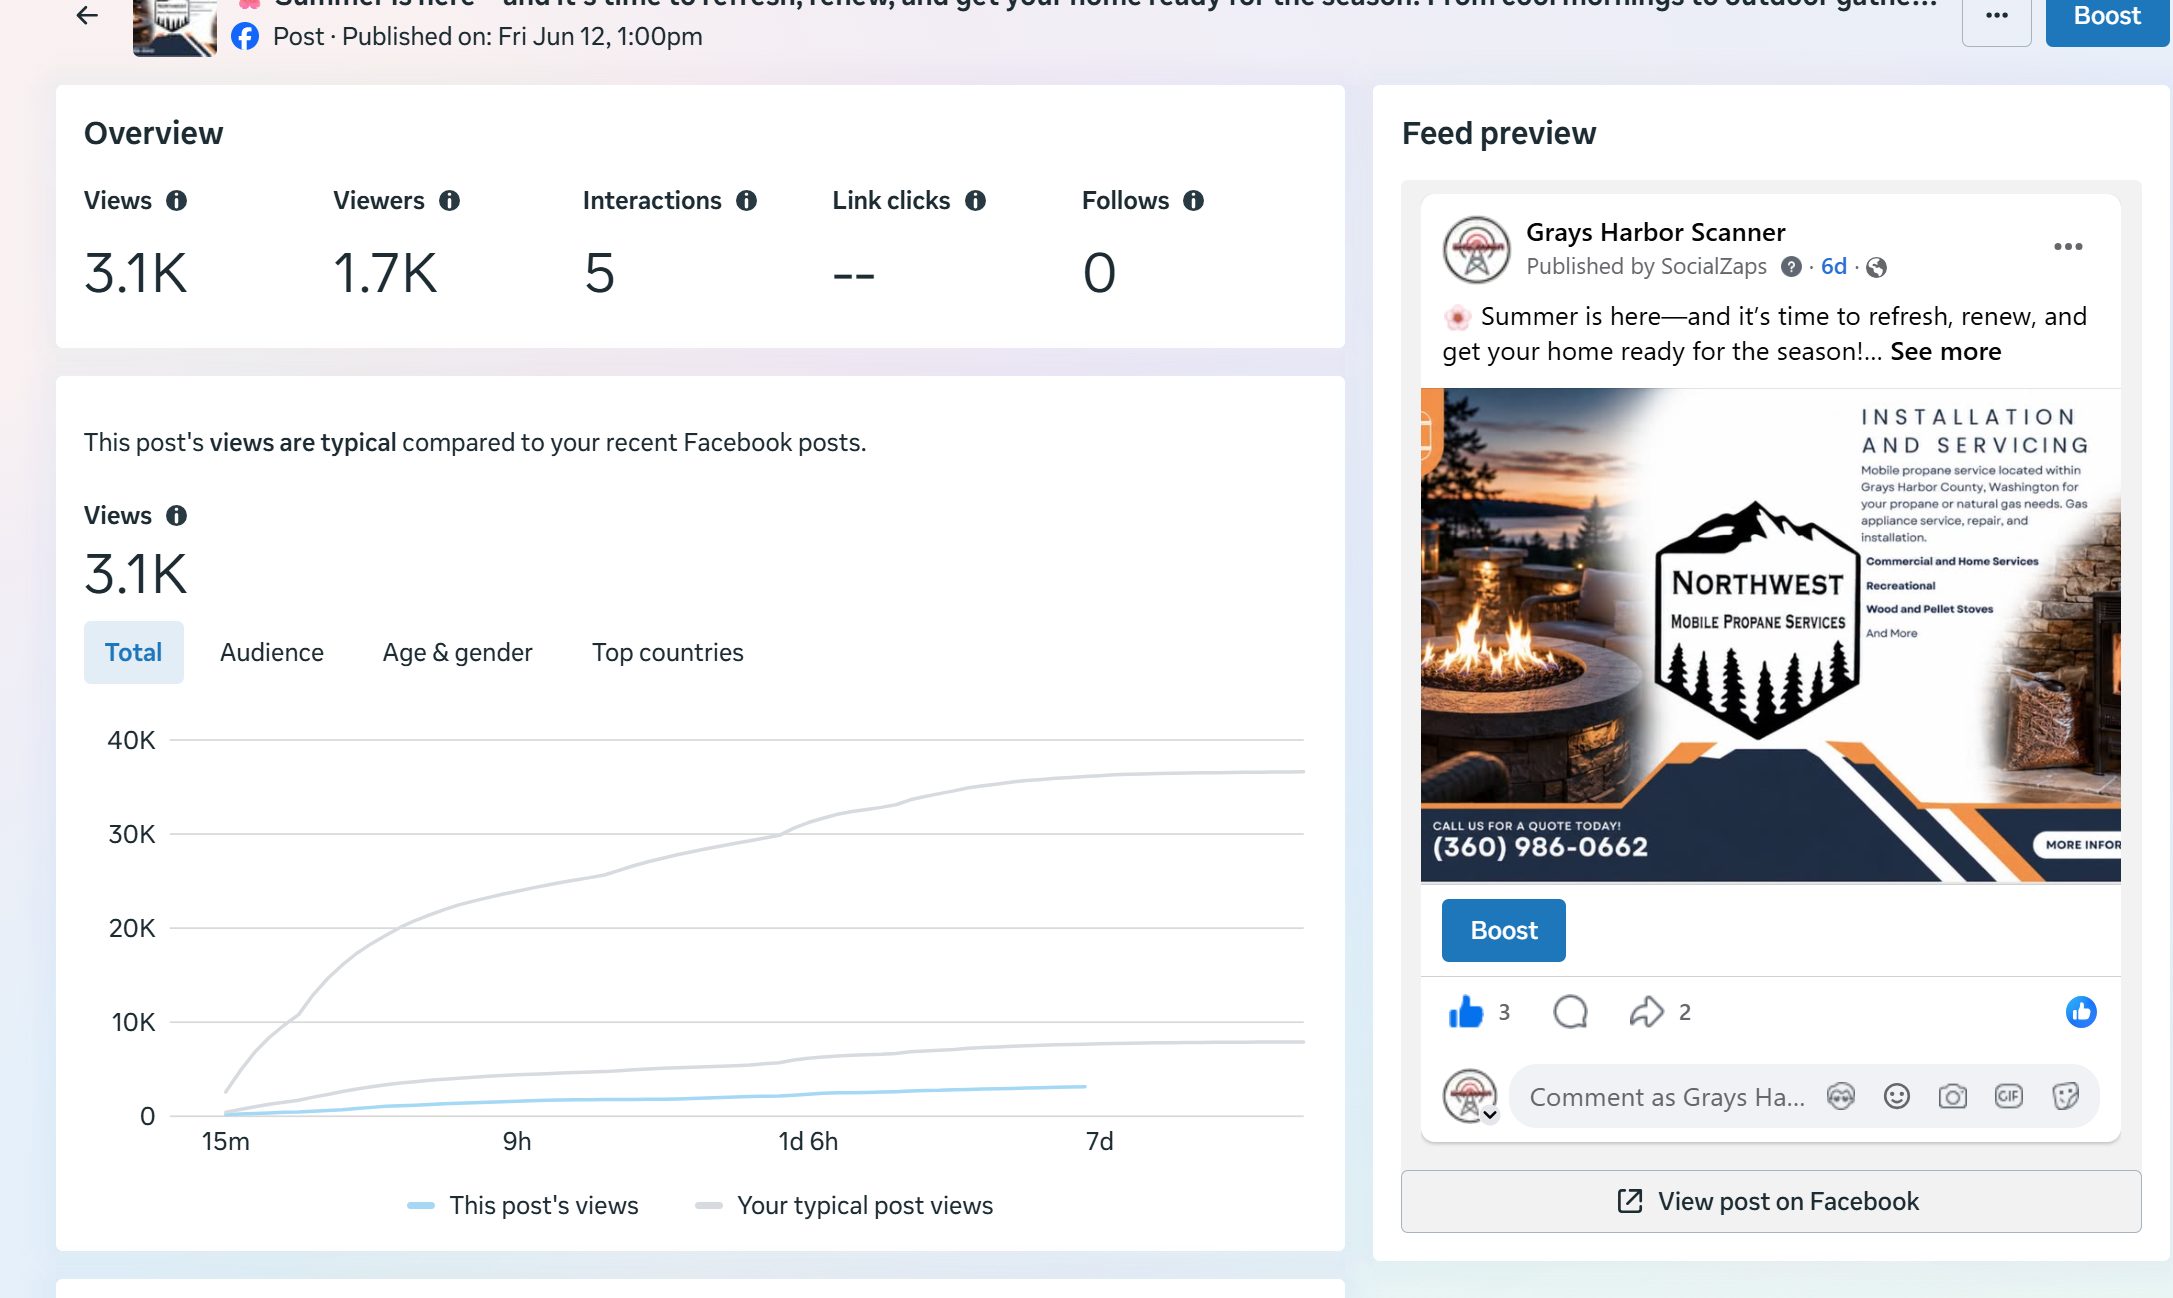2173x1298 pixels.
Task: Click the Your typical post views legend entry
Action: pyautogui.click(x=844, y=1206)
